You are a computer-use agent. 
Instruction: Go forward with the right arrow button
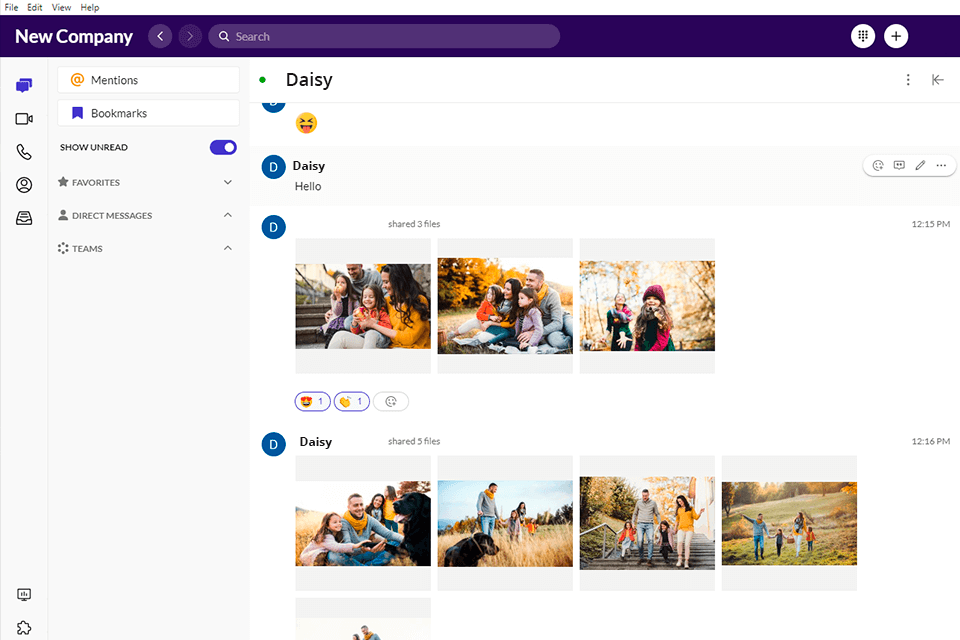190,36
